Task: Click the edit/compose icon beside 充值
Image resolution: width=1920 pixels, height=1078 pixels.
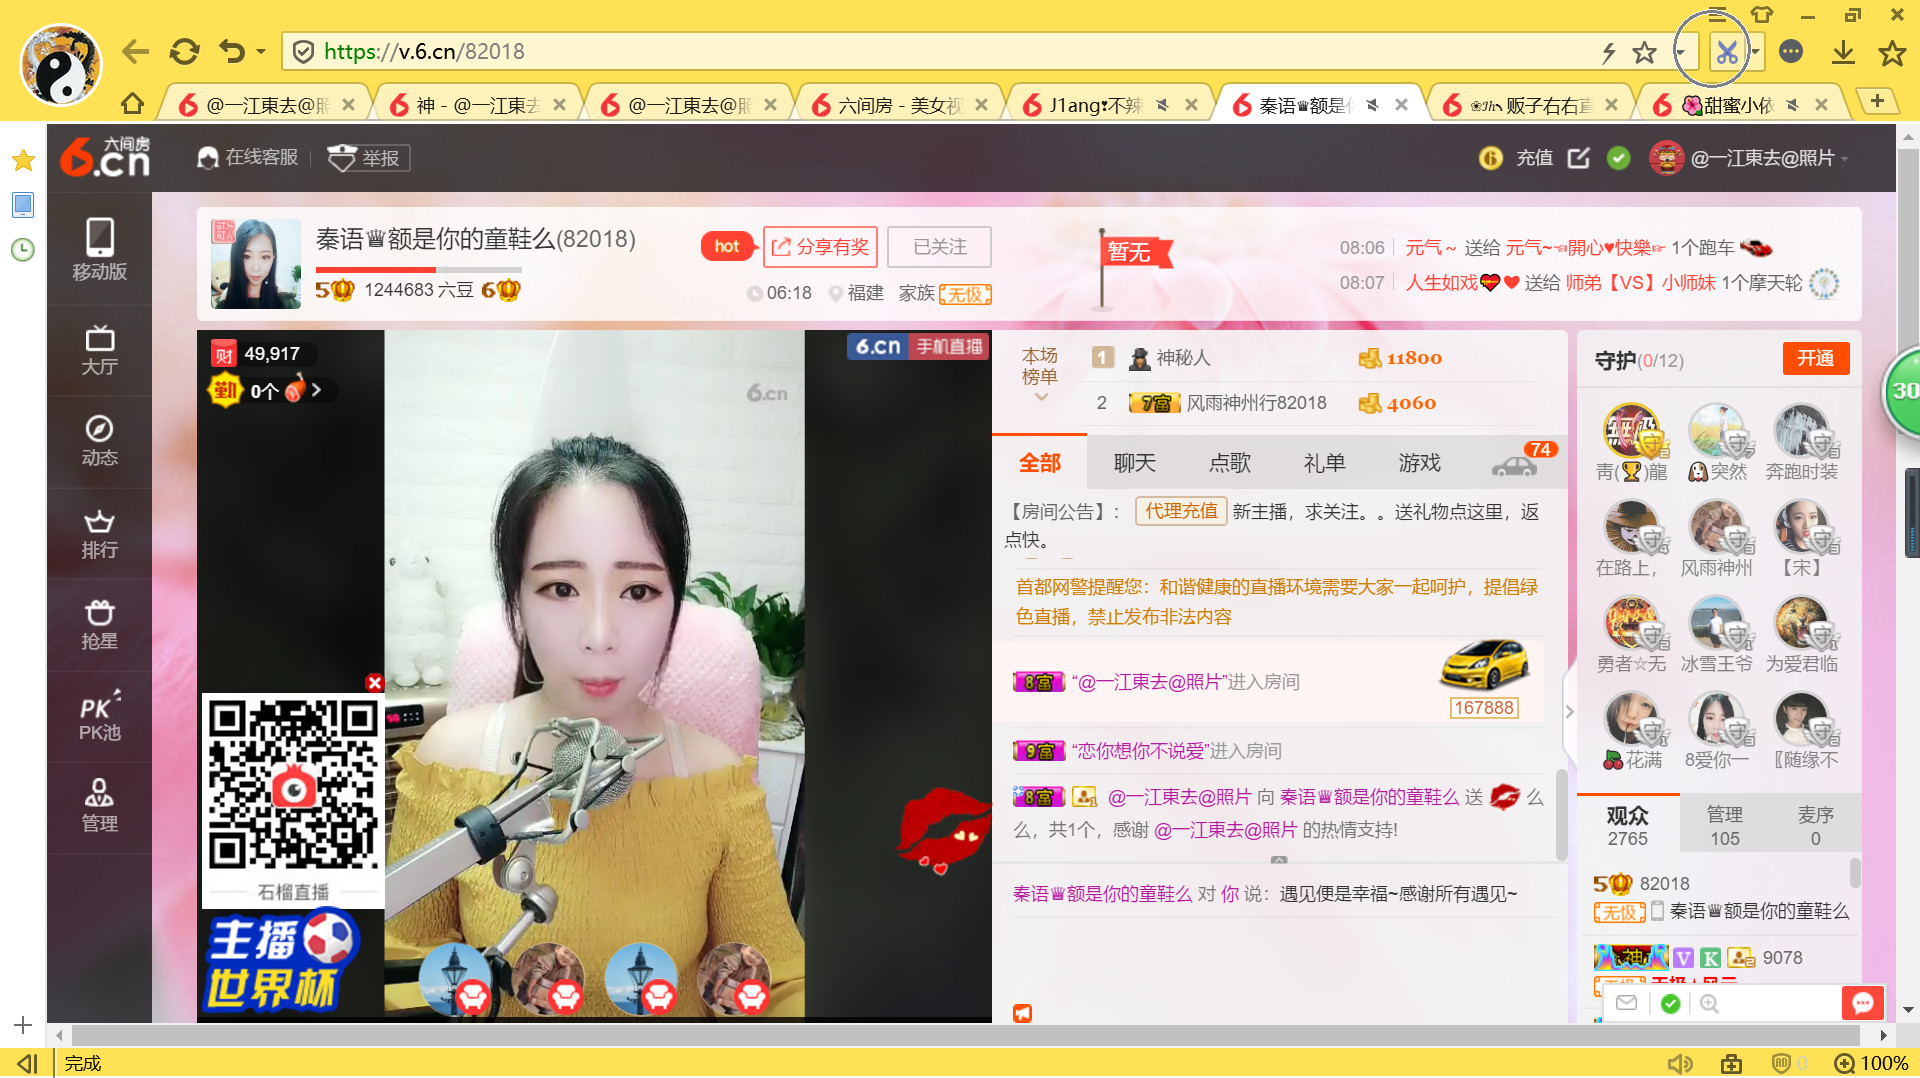Action: pos(1578,158)
